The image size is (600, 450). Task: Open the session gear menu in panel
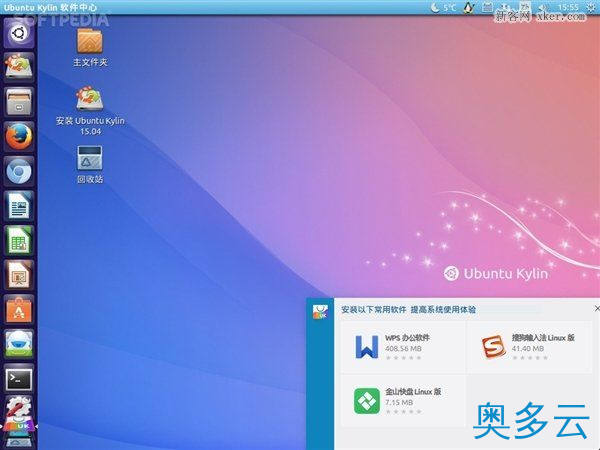[592, 7]
